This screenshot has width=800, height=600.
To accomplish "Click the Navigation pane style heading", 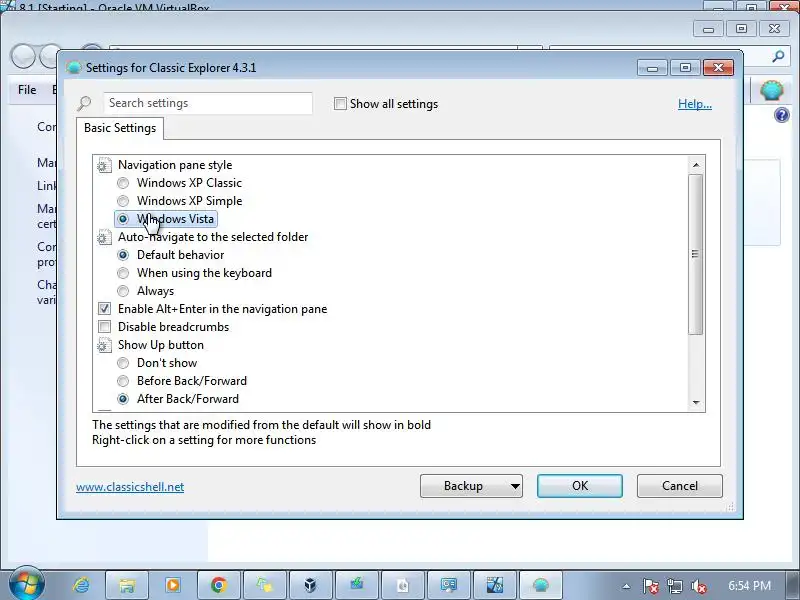I will 175,165.
